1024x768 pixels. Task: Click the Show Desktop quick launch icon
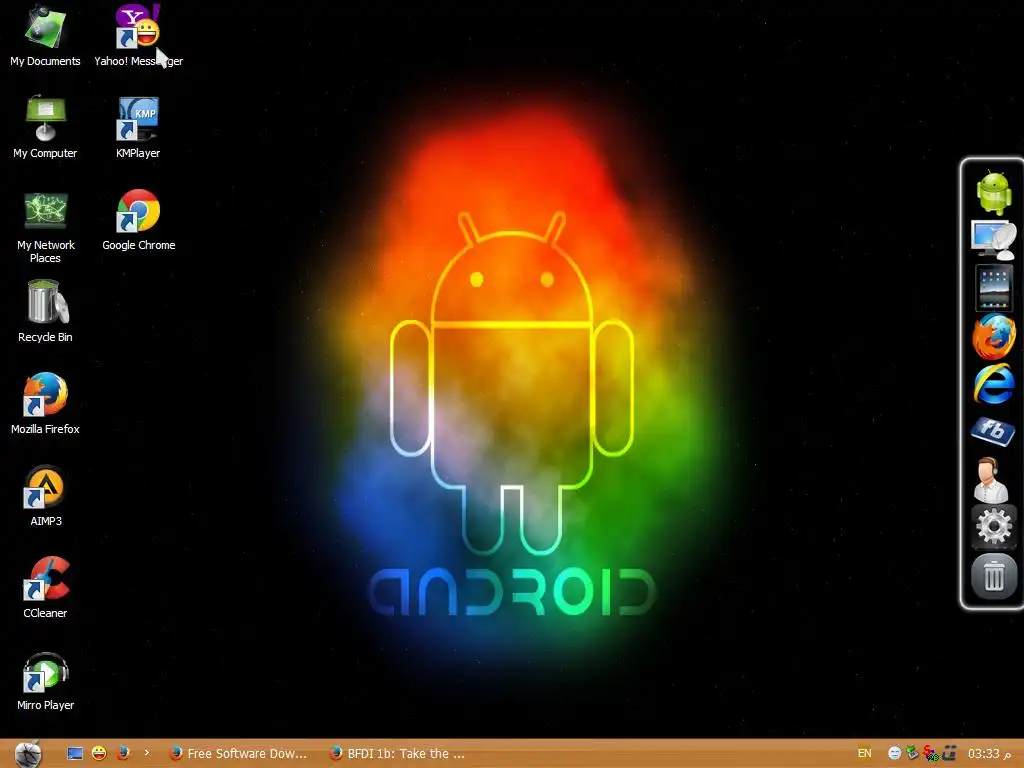point(75,754)
